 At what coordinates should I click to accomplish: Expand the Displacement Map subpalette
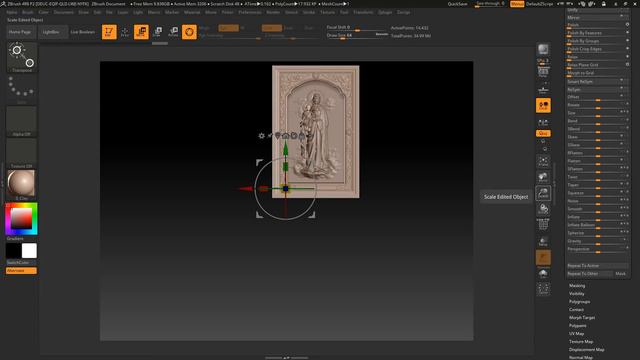pyautogui.click(x=587, y=349)
